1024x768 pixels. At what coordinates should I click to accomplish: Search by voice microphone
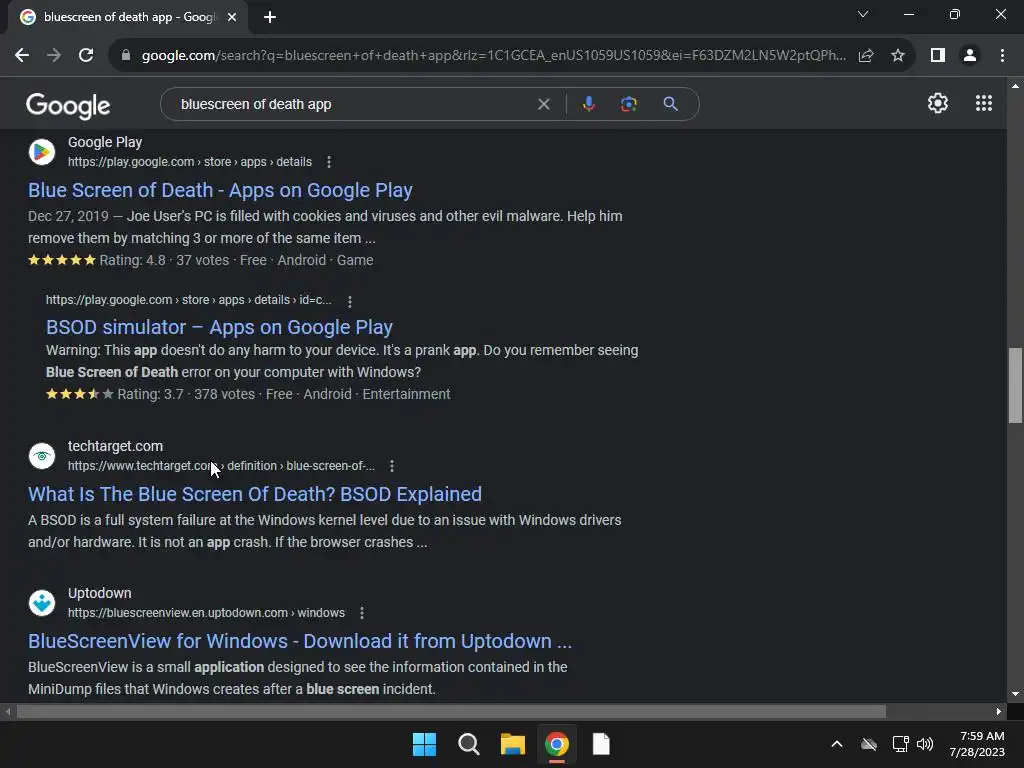589,104
